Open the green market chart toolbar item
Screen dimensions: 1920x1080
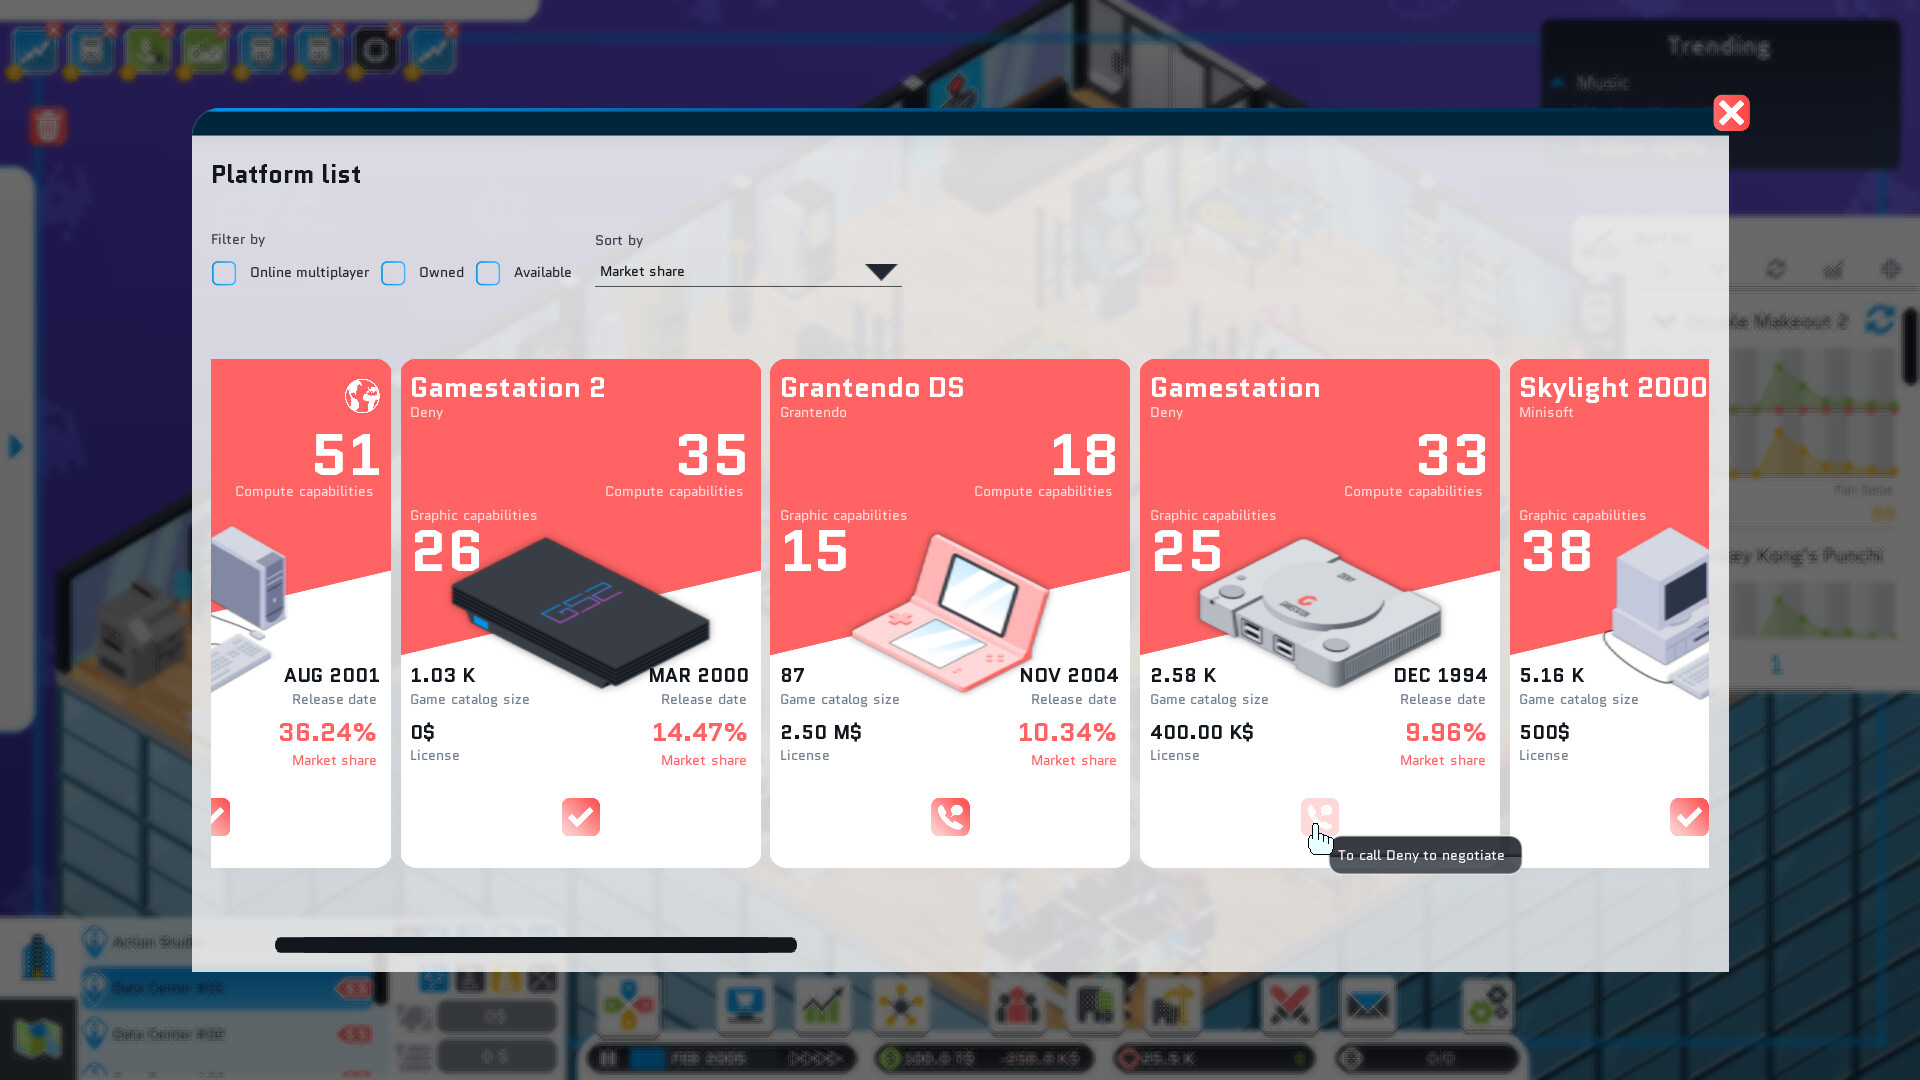[822, 1004]
